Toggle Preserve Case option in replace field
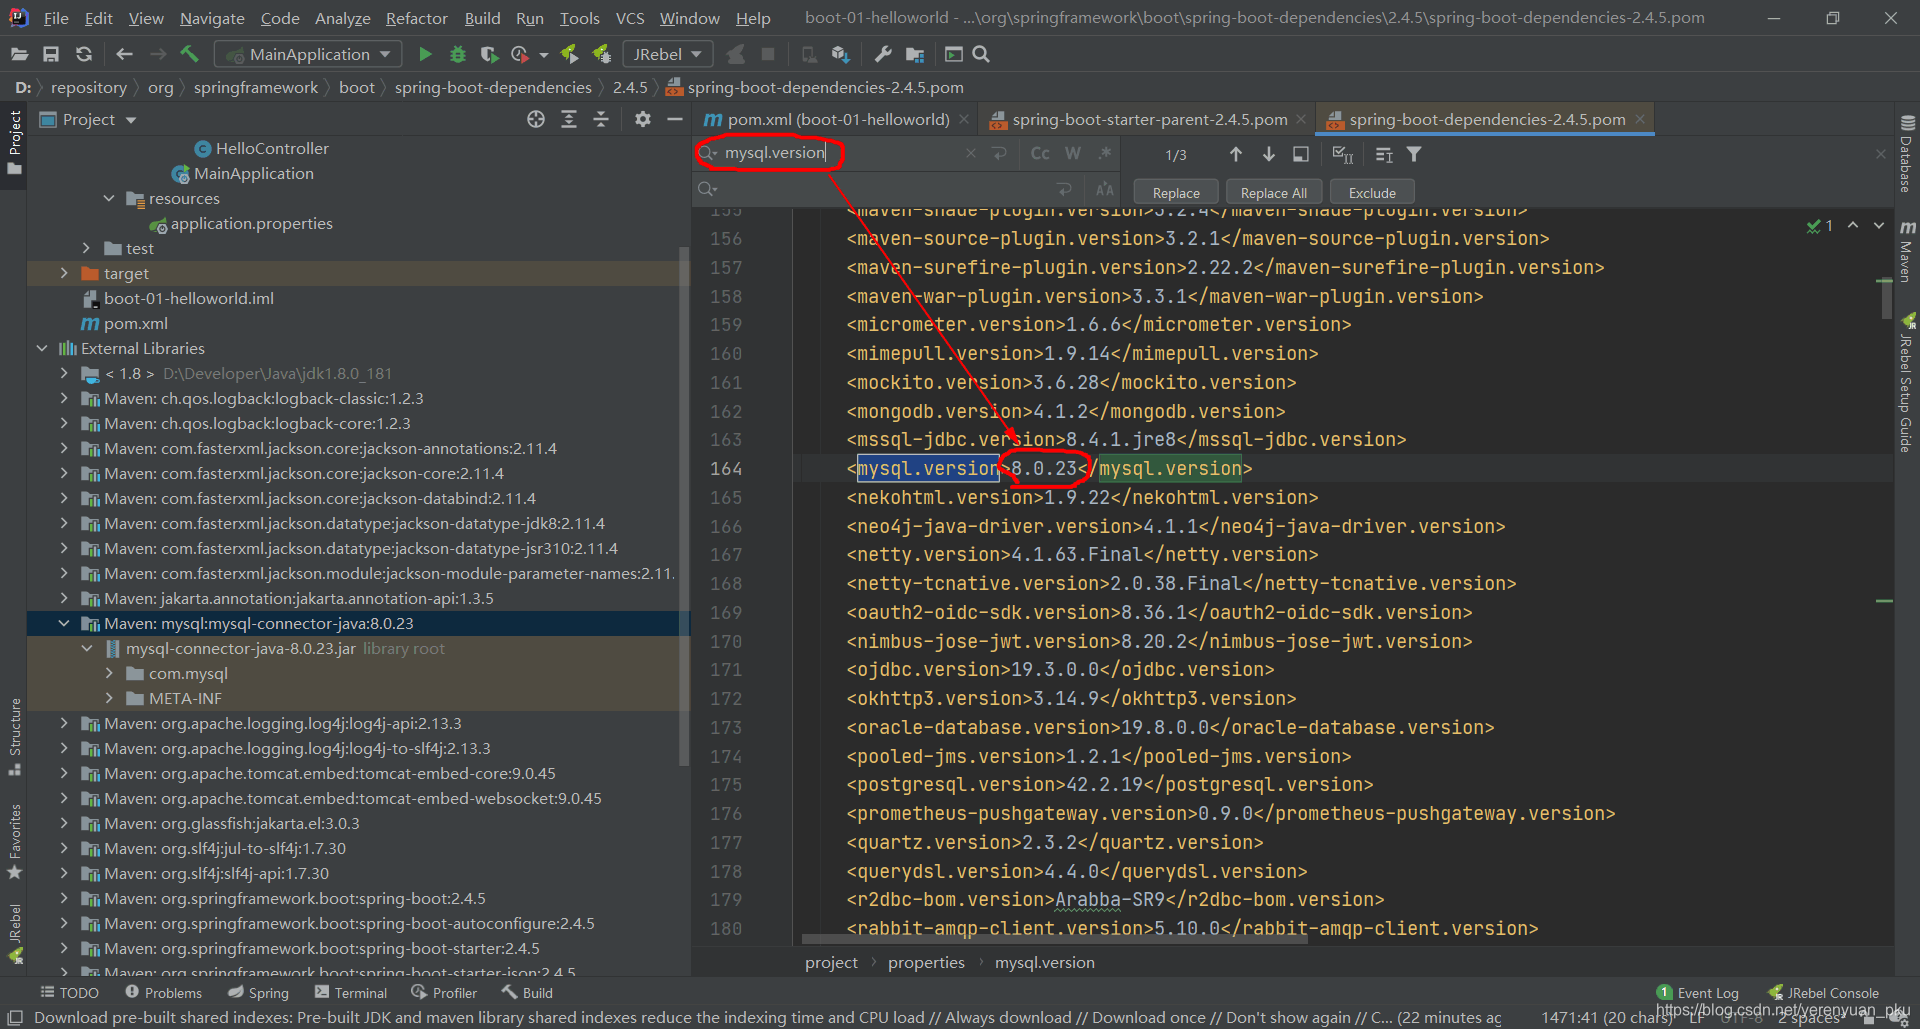 click(1105, 189)
